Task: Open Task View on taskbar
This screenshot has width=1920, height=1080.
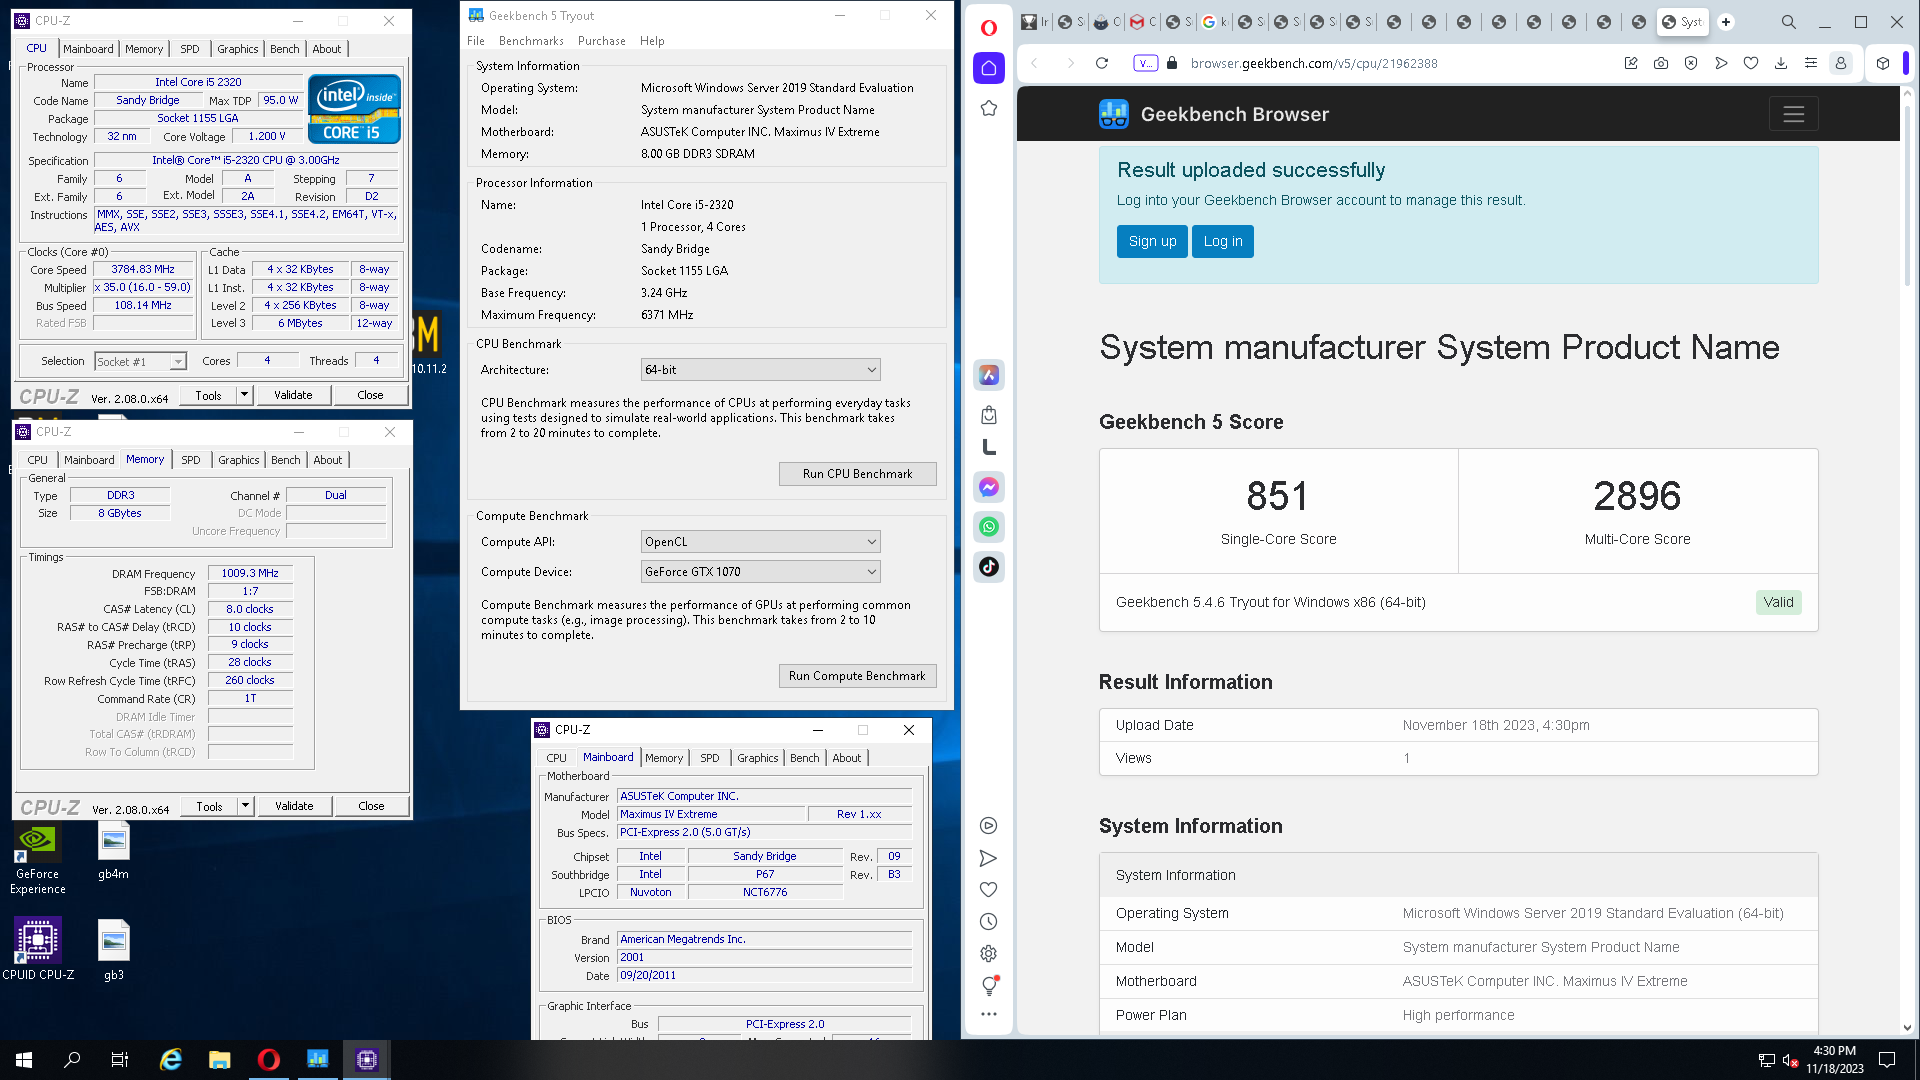Action: tap(120, 1060)
